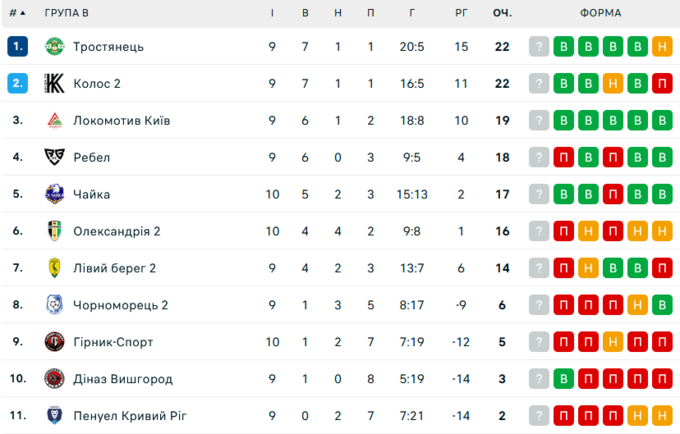Click the ФОРМА column header
This screenshot has height=434, width=680.
[x=600, y=13]
